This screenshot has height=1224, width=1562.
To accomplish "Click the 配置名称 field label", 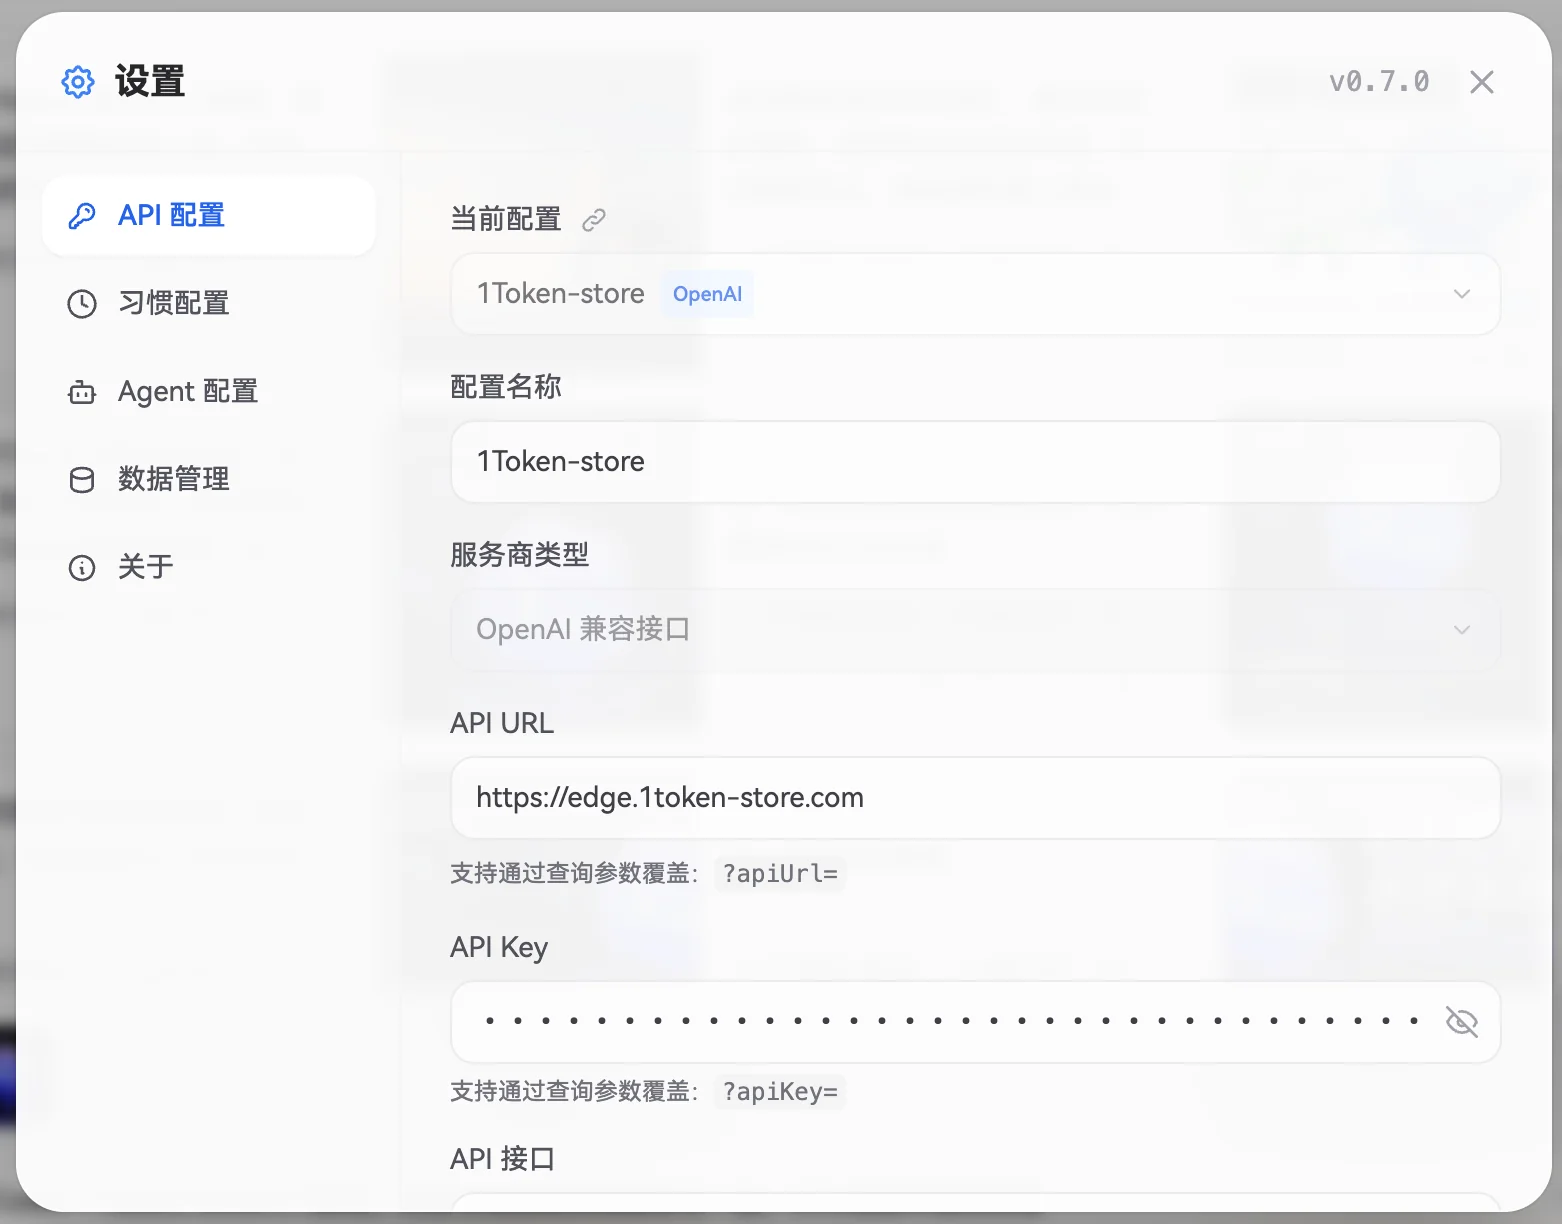I will pyautogui.click(x=506, y=387).
